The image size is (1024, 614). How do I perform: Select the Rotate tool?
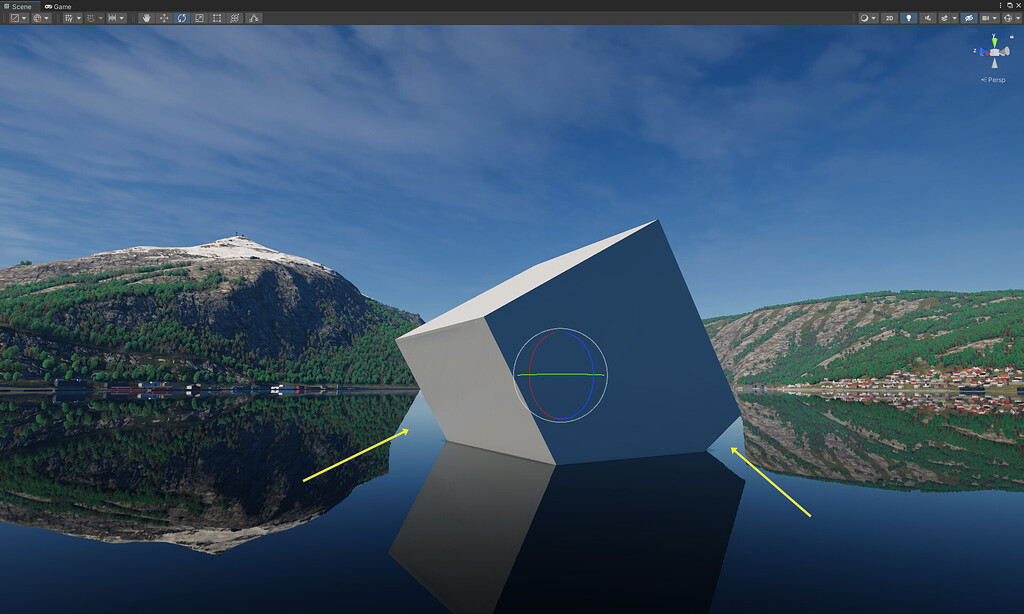[182, 17]
